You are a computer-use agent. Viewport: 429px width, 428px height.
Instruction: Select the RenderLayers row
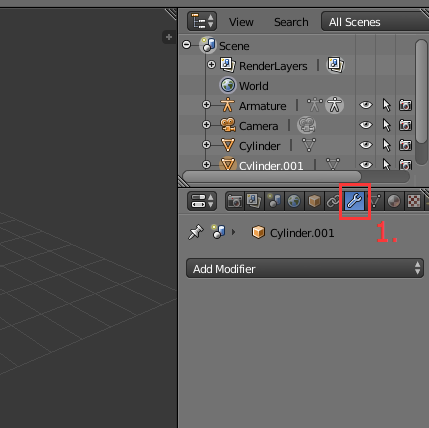(273, 66)
